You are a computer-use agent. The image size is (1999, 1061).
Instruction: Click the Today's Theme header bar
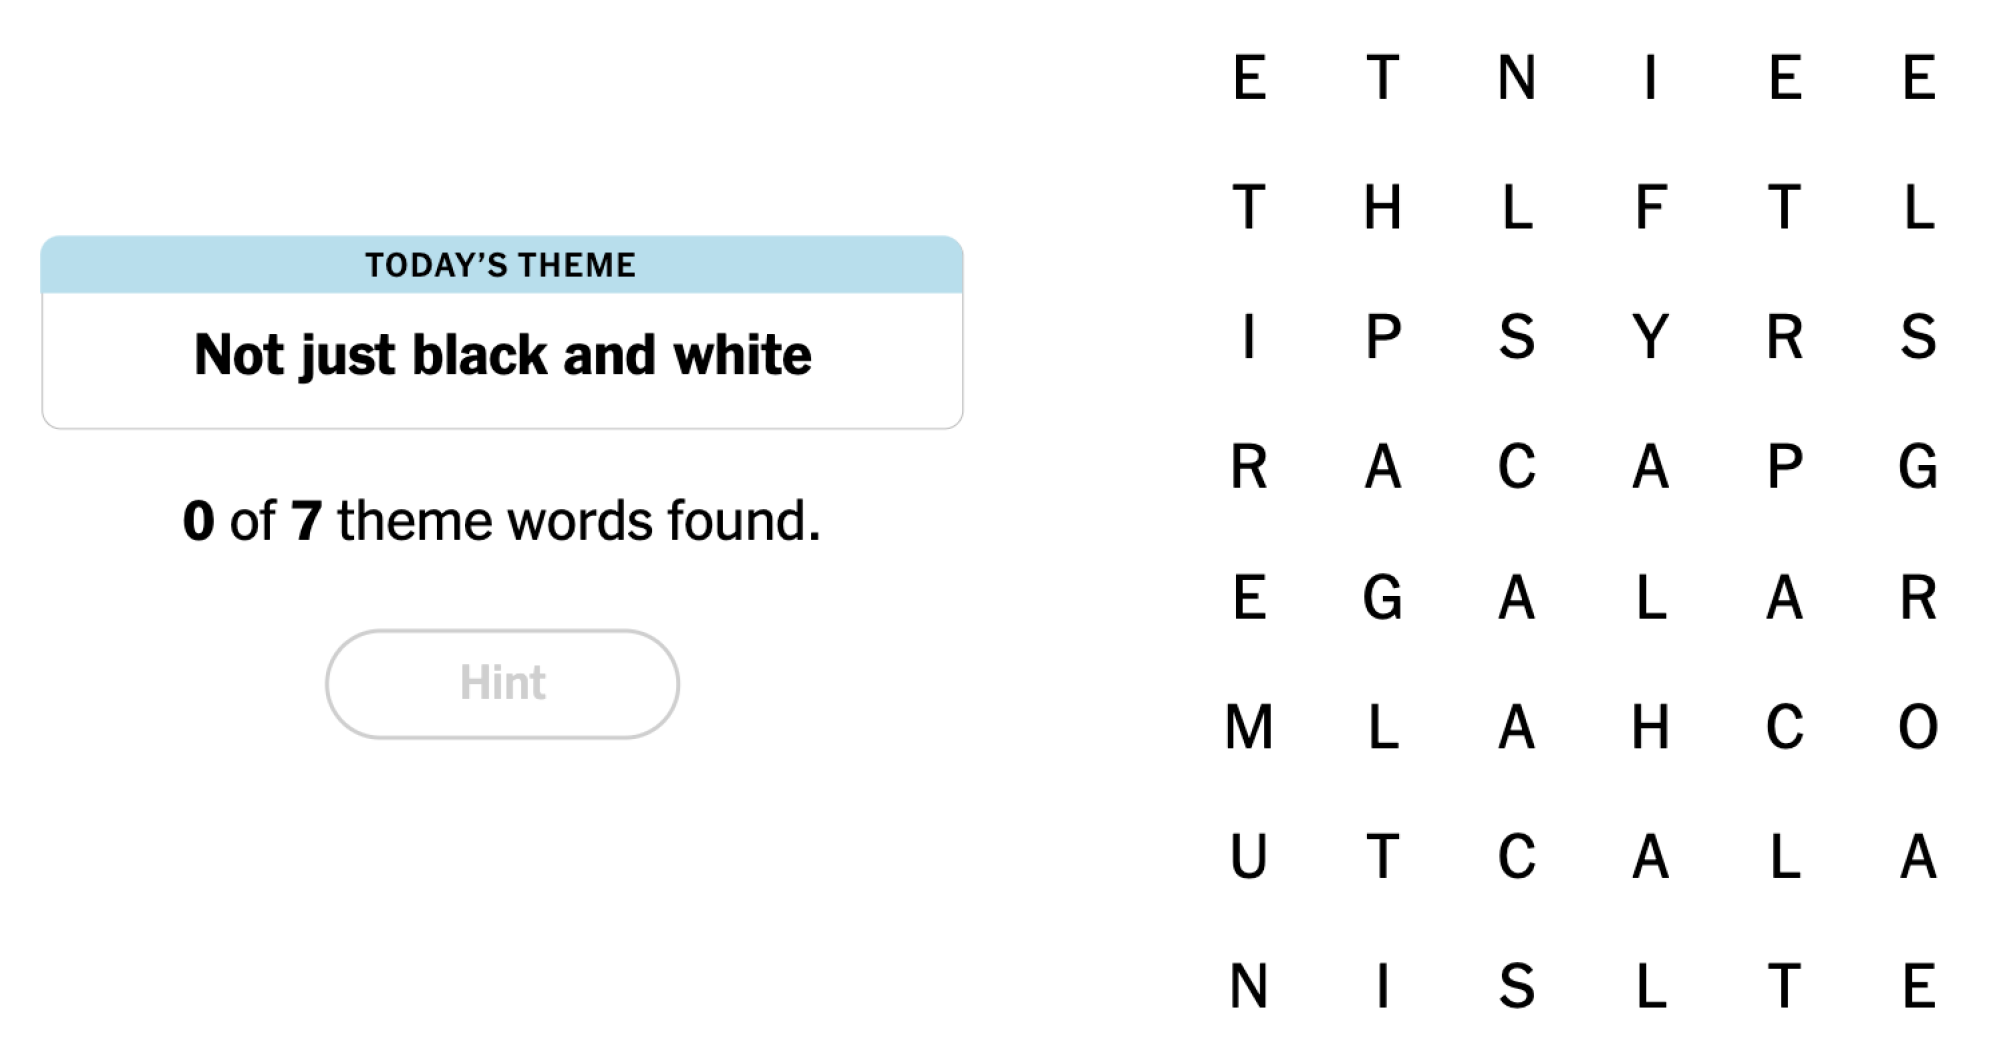(x=502, y=265)
